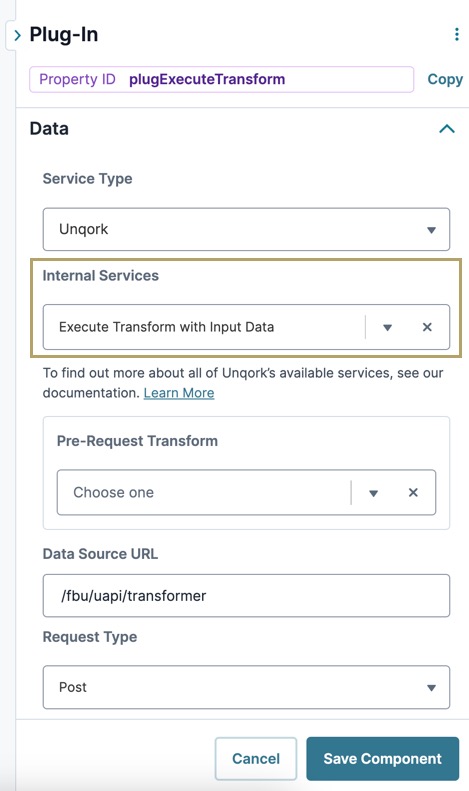Image resolution: width=469 pixels, height=791 pixels.
Task: Click the Service Type dropdown arrow
Action: click(431, 230)
